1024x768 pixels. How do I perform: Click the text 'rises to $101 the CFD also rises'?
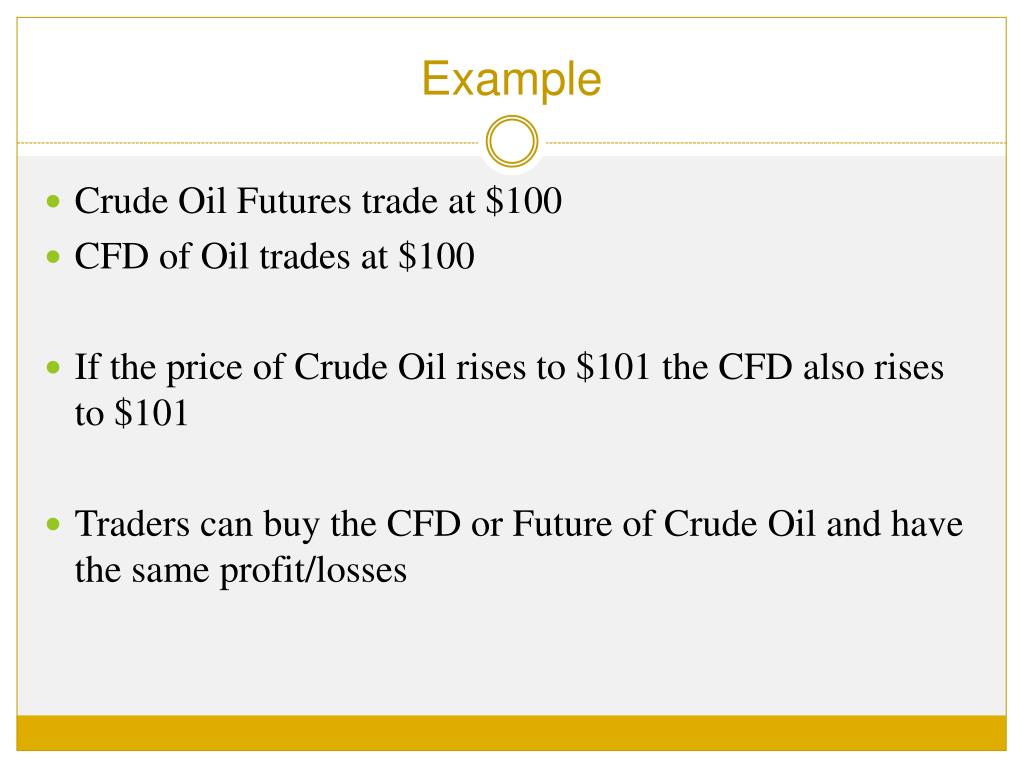coord(699,367)
